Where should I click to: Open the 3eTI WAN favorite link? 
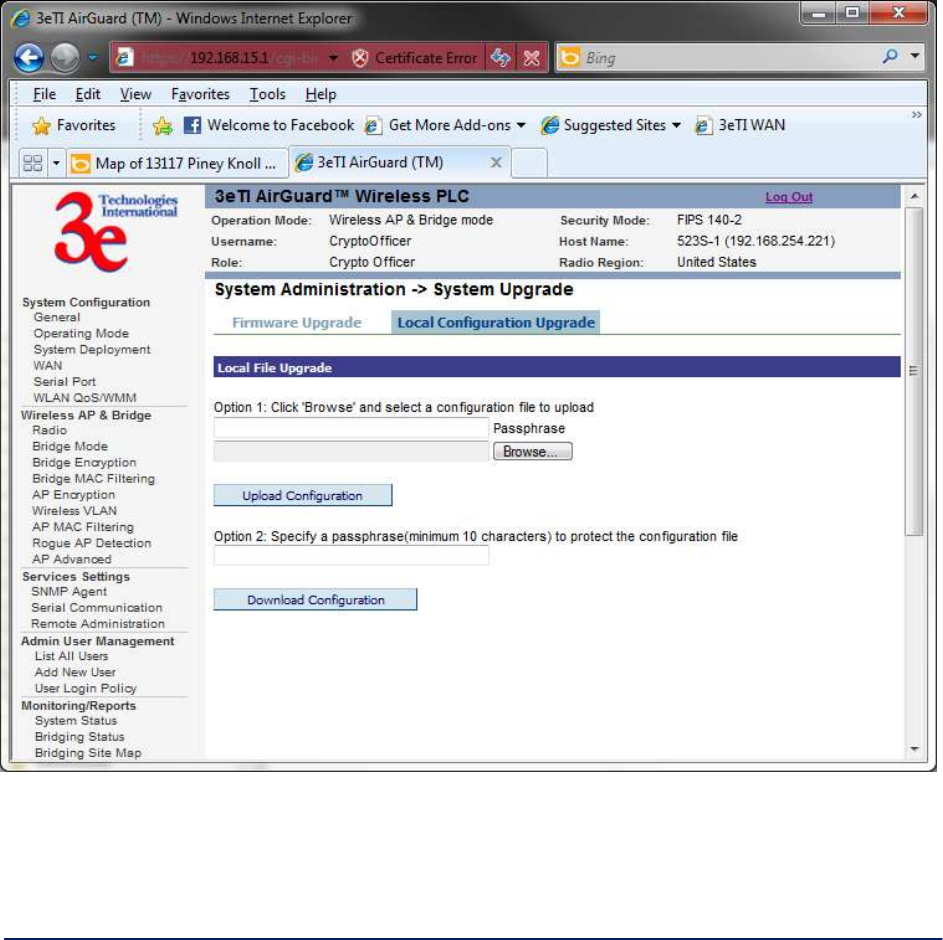click(740, 125)
